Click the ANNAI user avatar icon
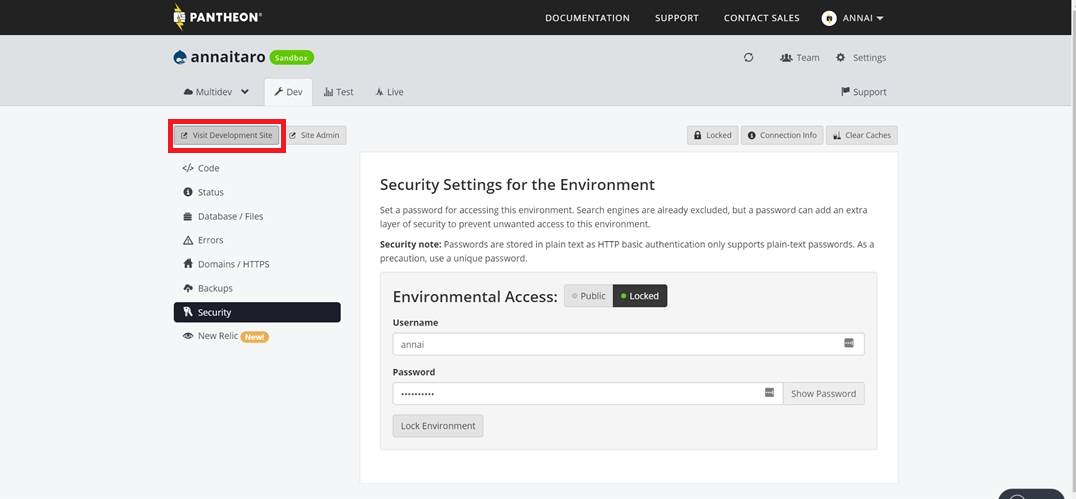1076x499 pixels. pyautogui.click(x=829, y=19)
